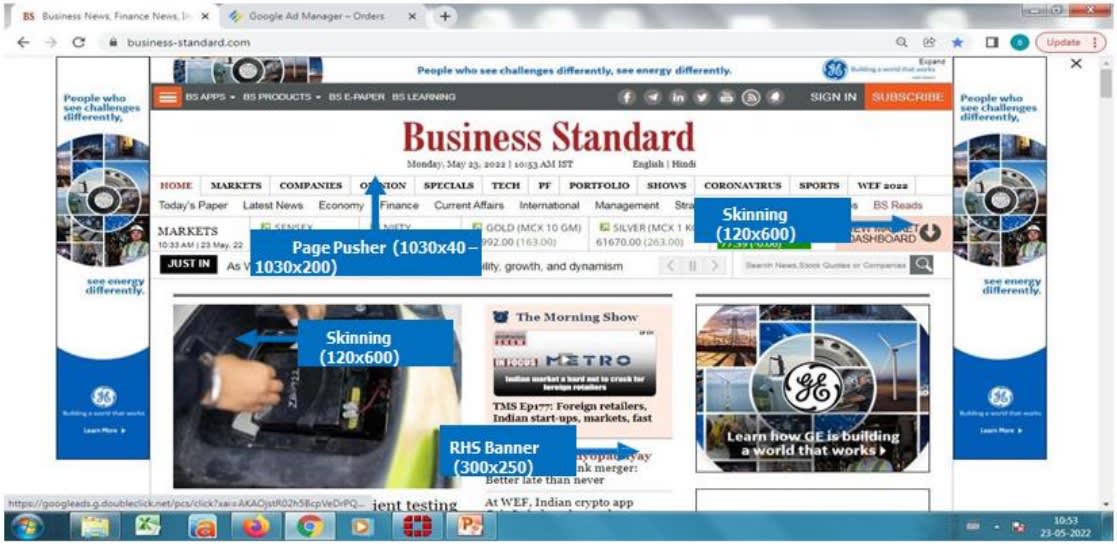
Task: Pause the Just In ticker
Action: [692, 266]
